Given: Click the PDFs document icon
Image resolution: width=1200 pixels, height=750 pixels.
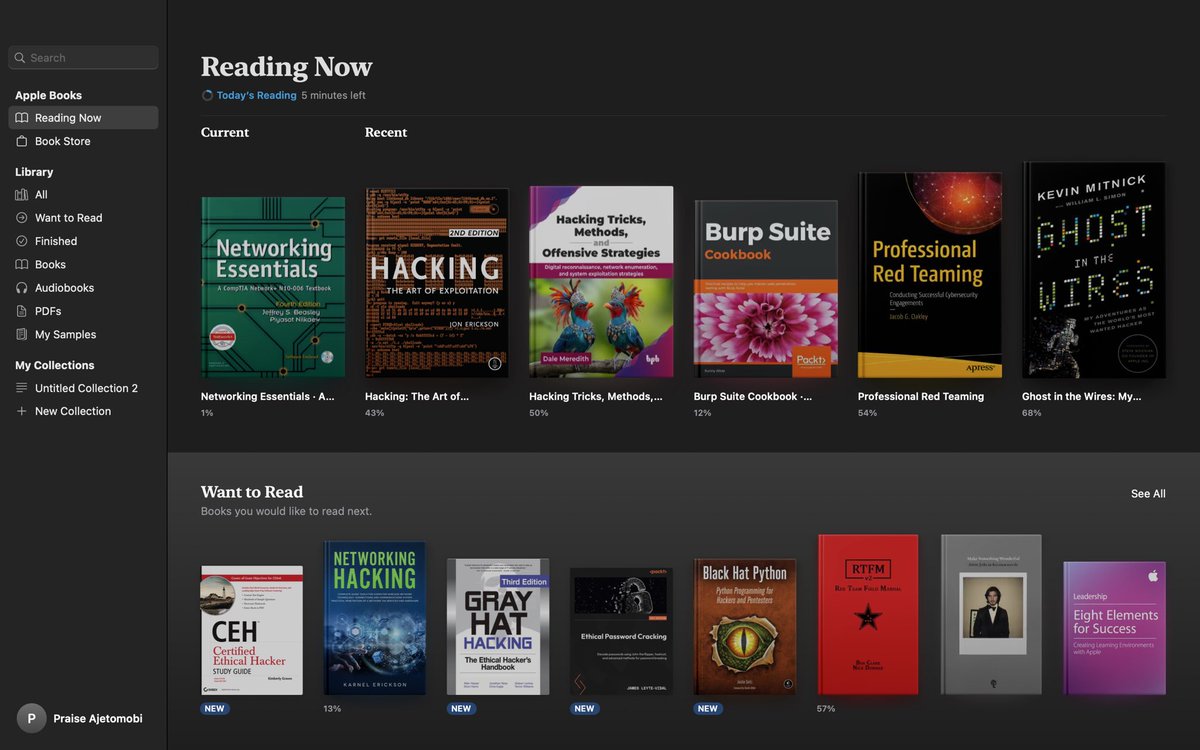Looking at the screenshot, I should [x=22, y=311].
